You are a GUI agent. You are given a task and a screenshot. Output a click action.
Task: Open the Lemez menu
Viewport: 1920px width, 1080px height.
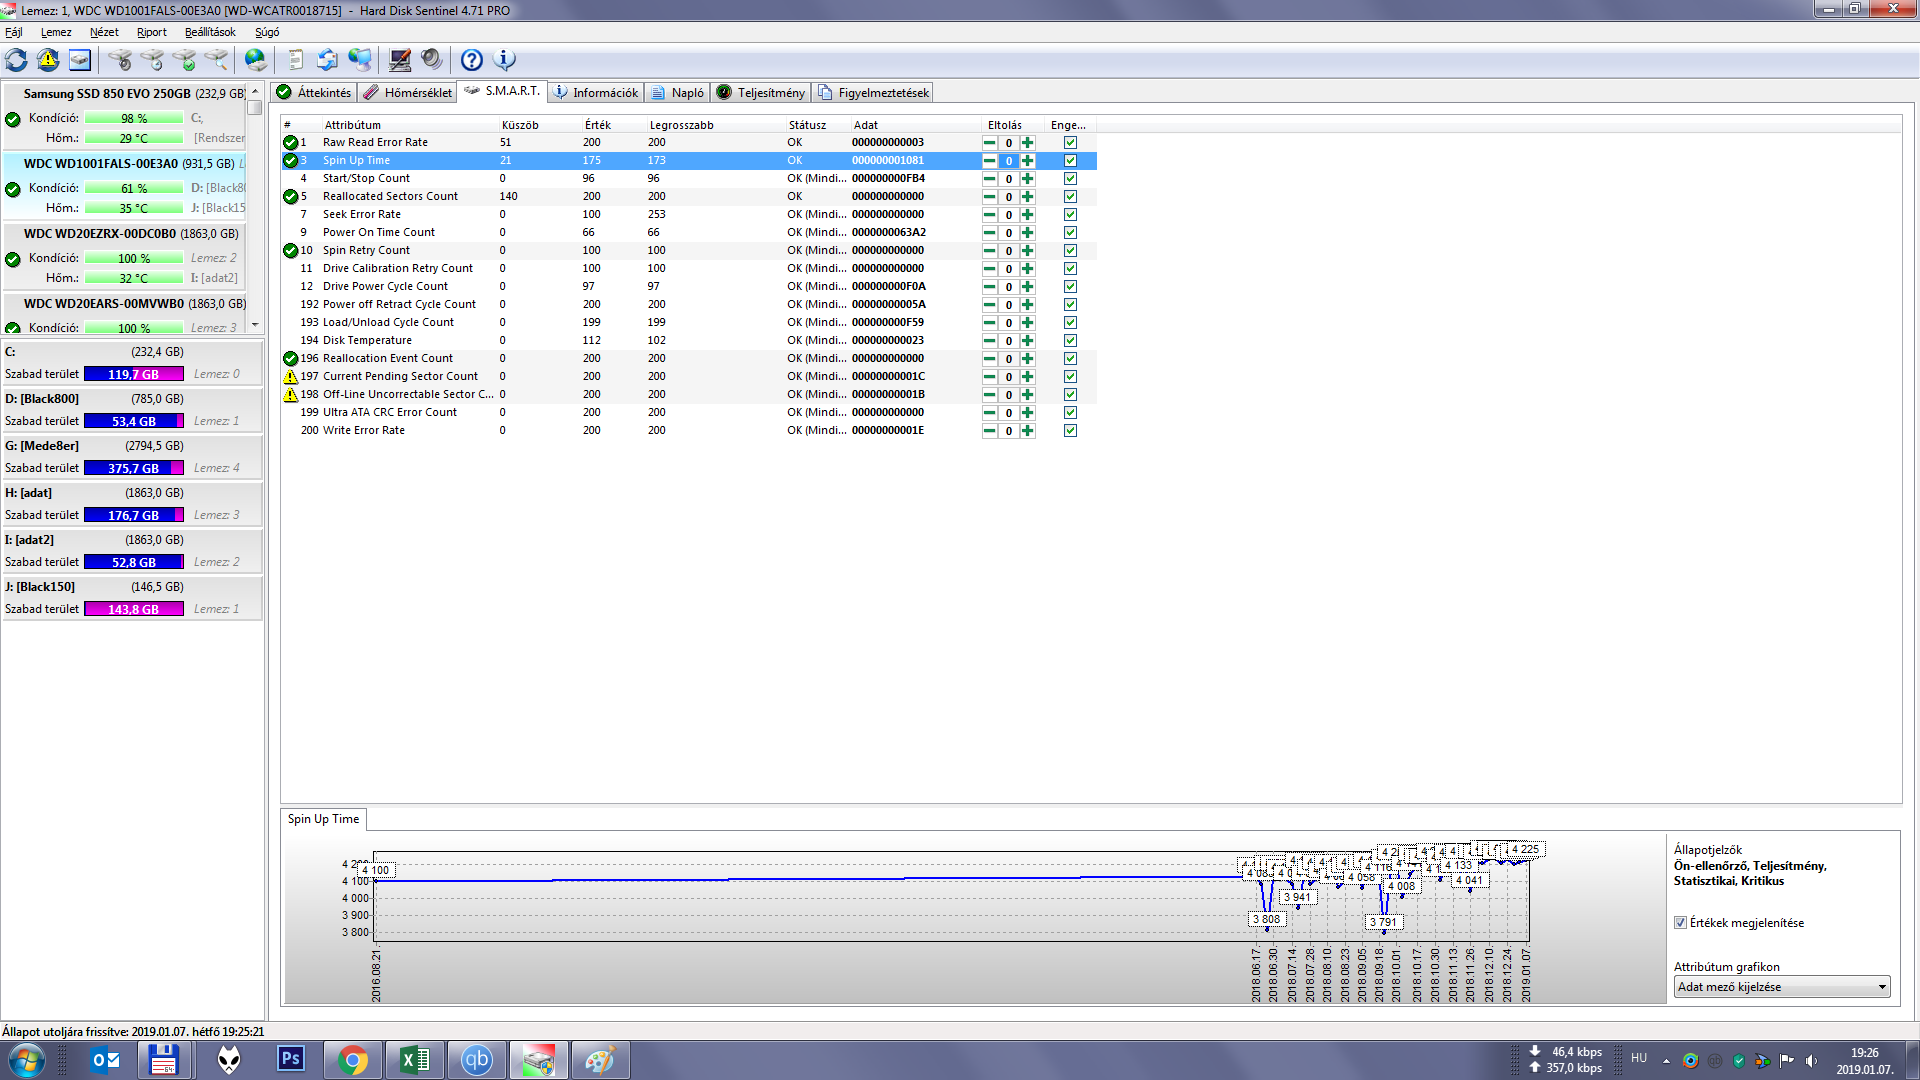point(56,32)
